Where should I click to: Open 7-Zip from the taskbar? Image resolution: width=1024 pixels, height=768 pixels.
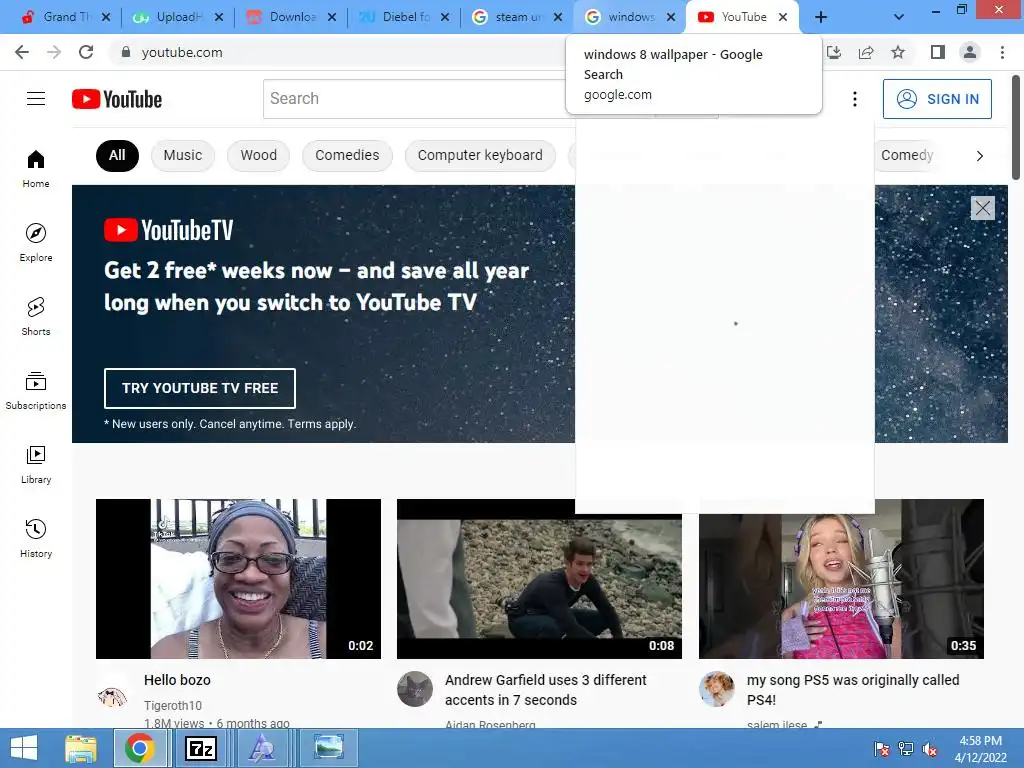(x=200, y=748)
